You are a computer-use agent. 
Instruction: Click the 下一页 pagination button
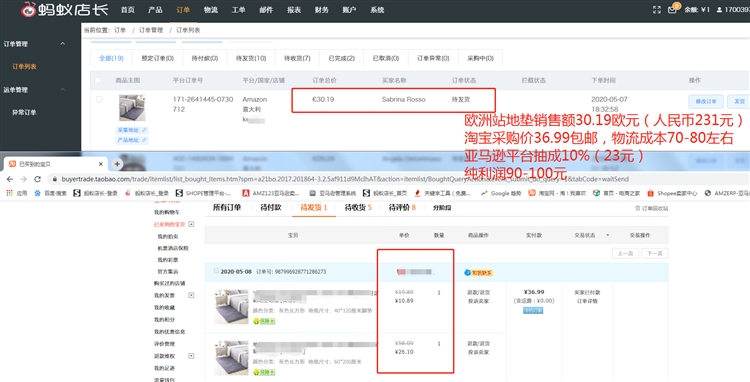click(x=654, y=253)
